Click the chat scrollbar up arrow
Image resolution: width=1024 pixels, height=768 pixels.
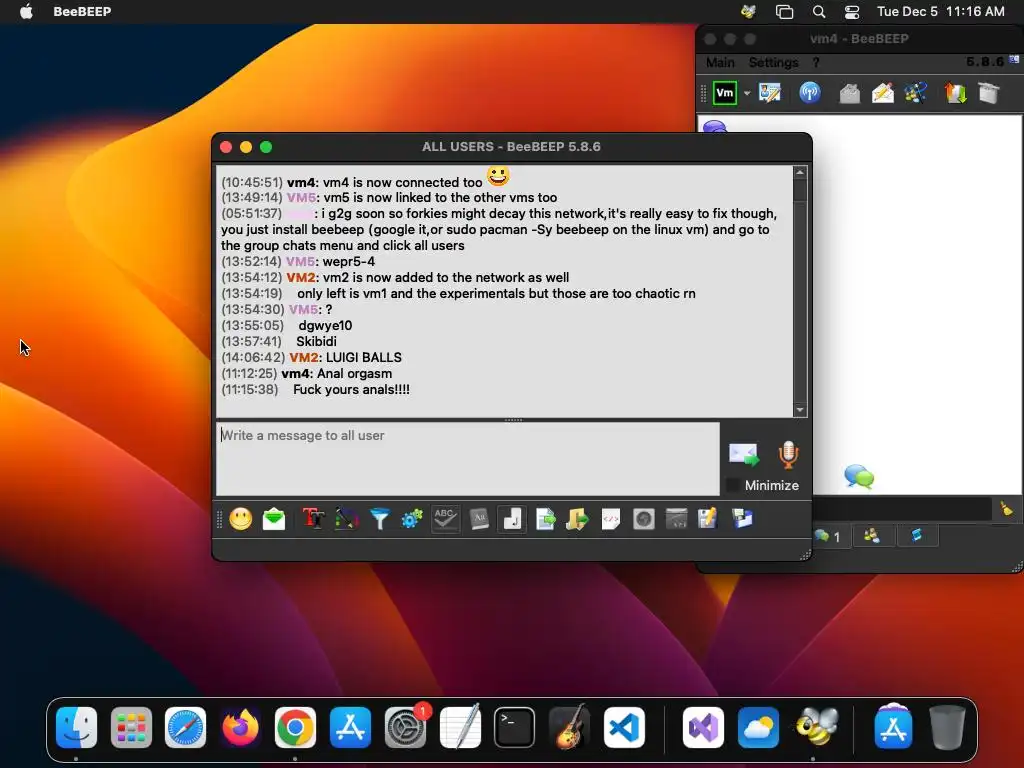800,172
